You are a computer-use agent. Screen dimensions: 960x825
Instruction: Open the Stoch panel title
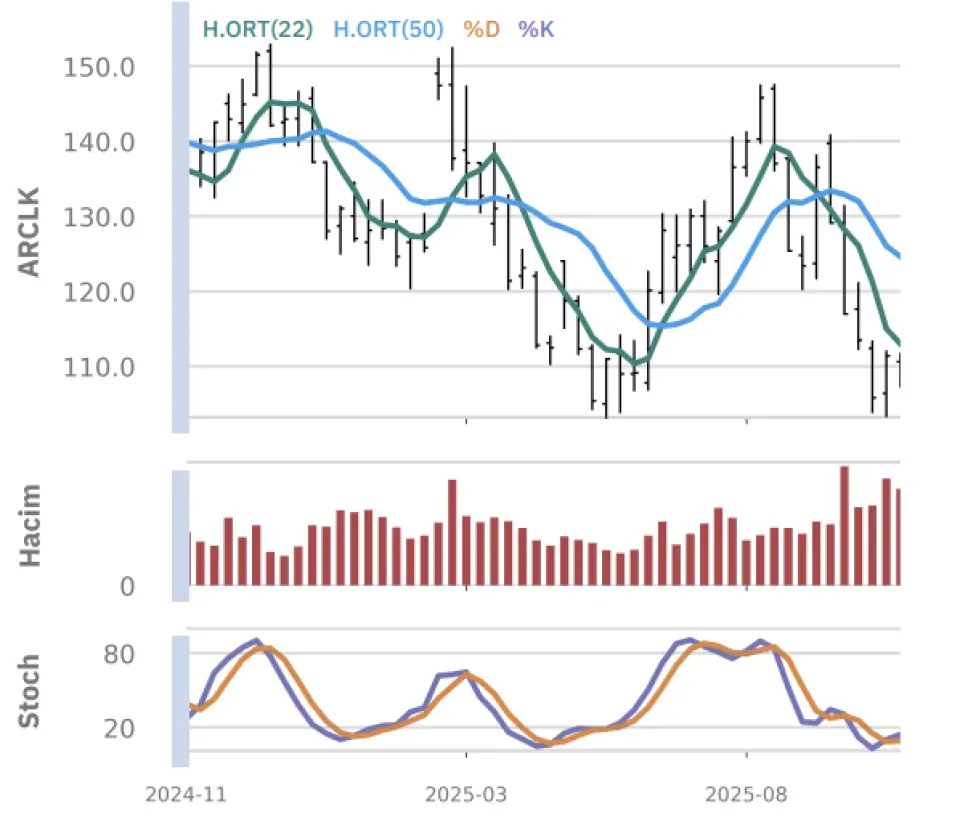point(30,690)
